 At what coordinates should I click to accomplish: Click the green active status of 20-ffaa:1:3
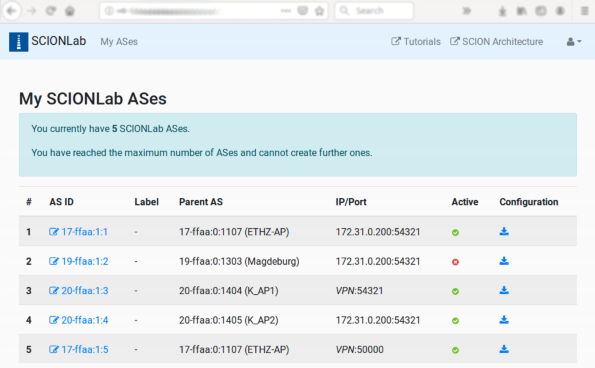click(x=455, y=291)
